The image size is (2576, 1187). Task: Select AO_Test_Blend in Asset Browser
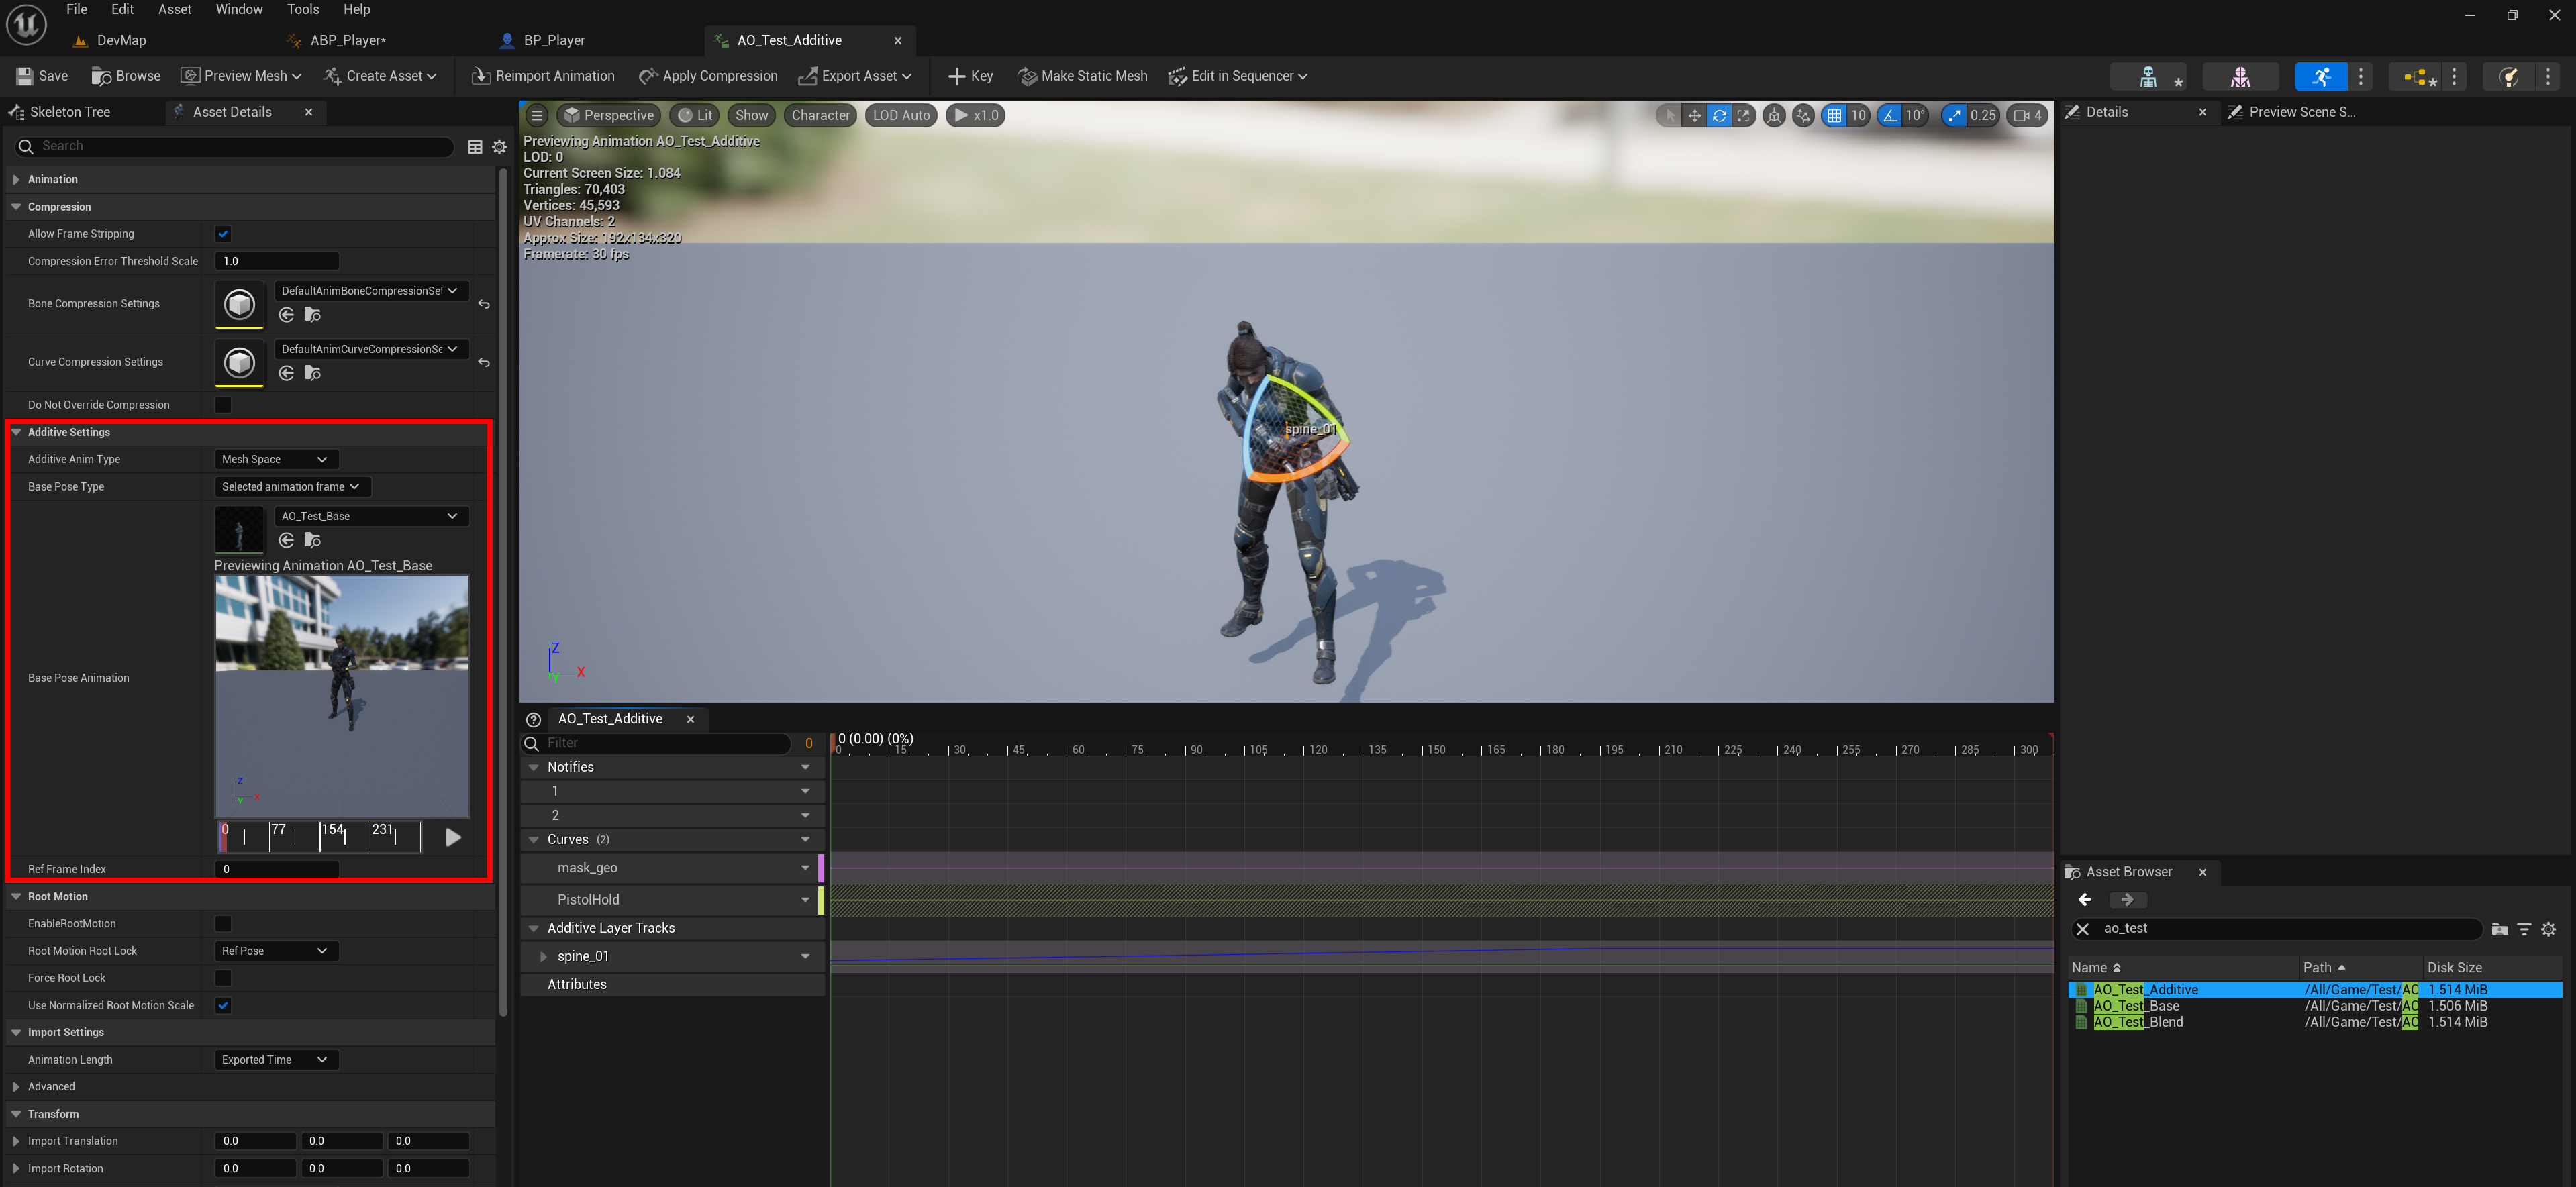(x=2138, y=1023)
